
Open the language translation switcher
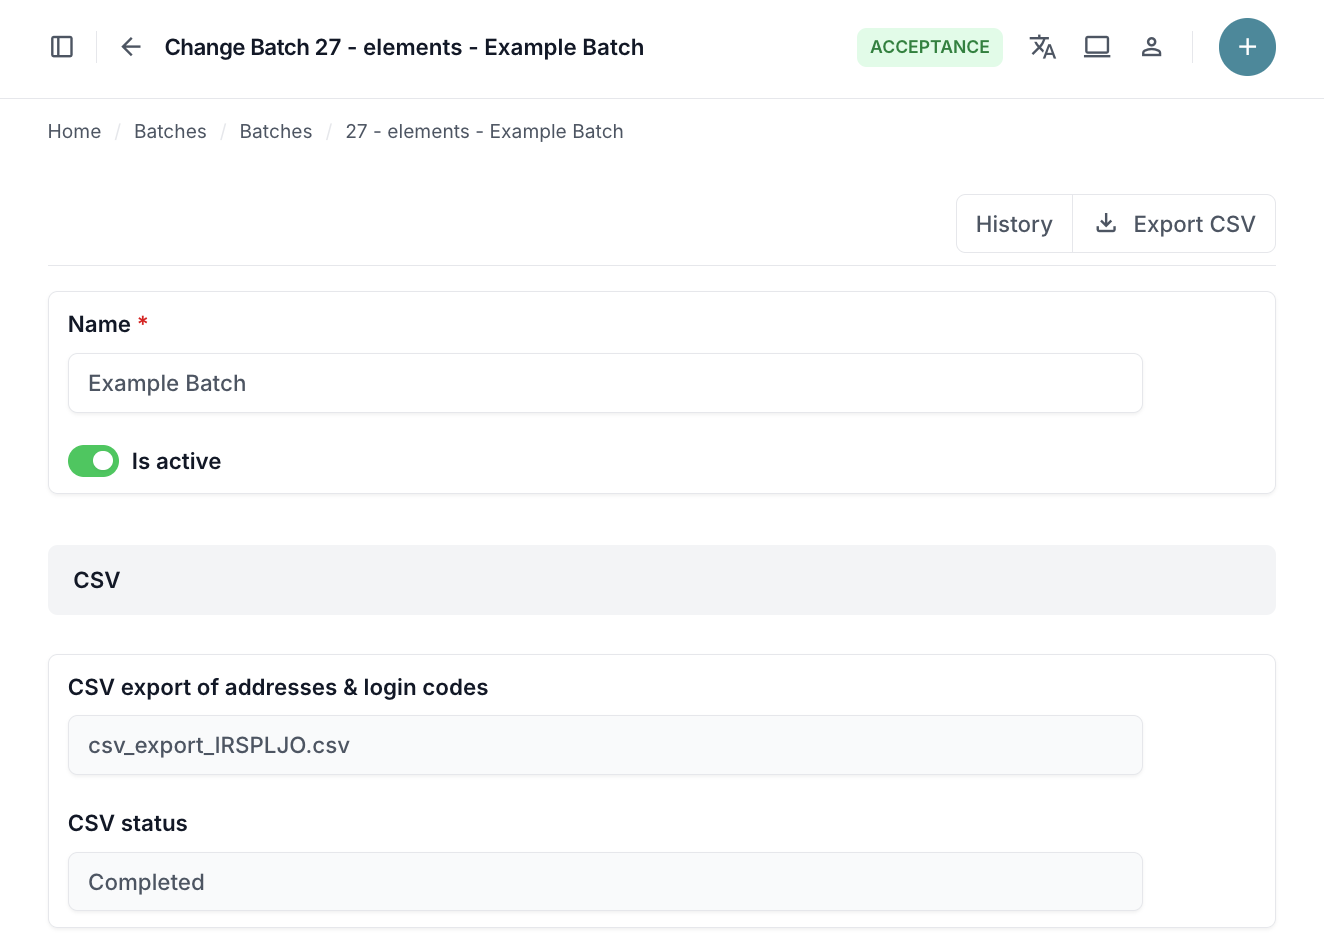pos(1043,47)
